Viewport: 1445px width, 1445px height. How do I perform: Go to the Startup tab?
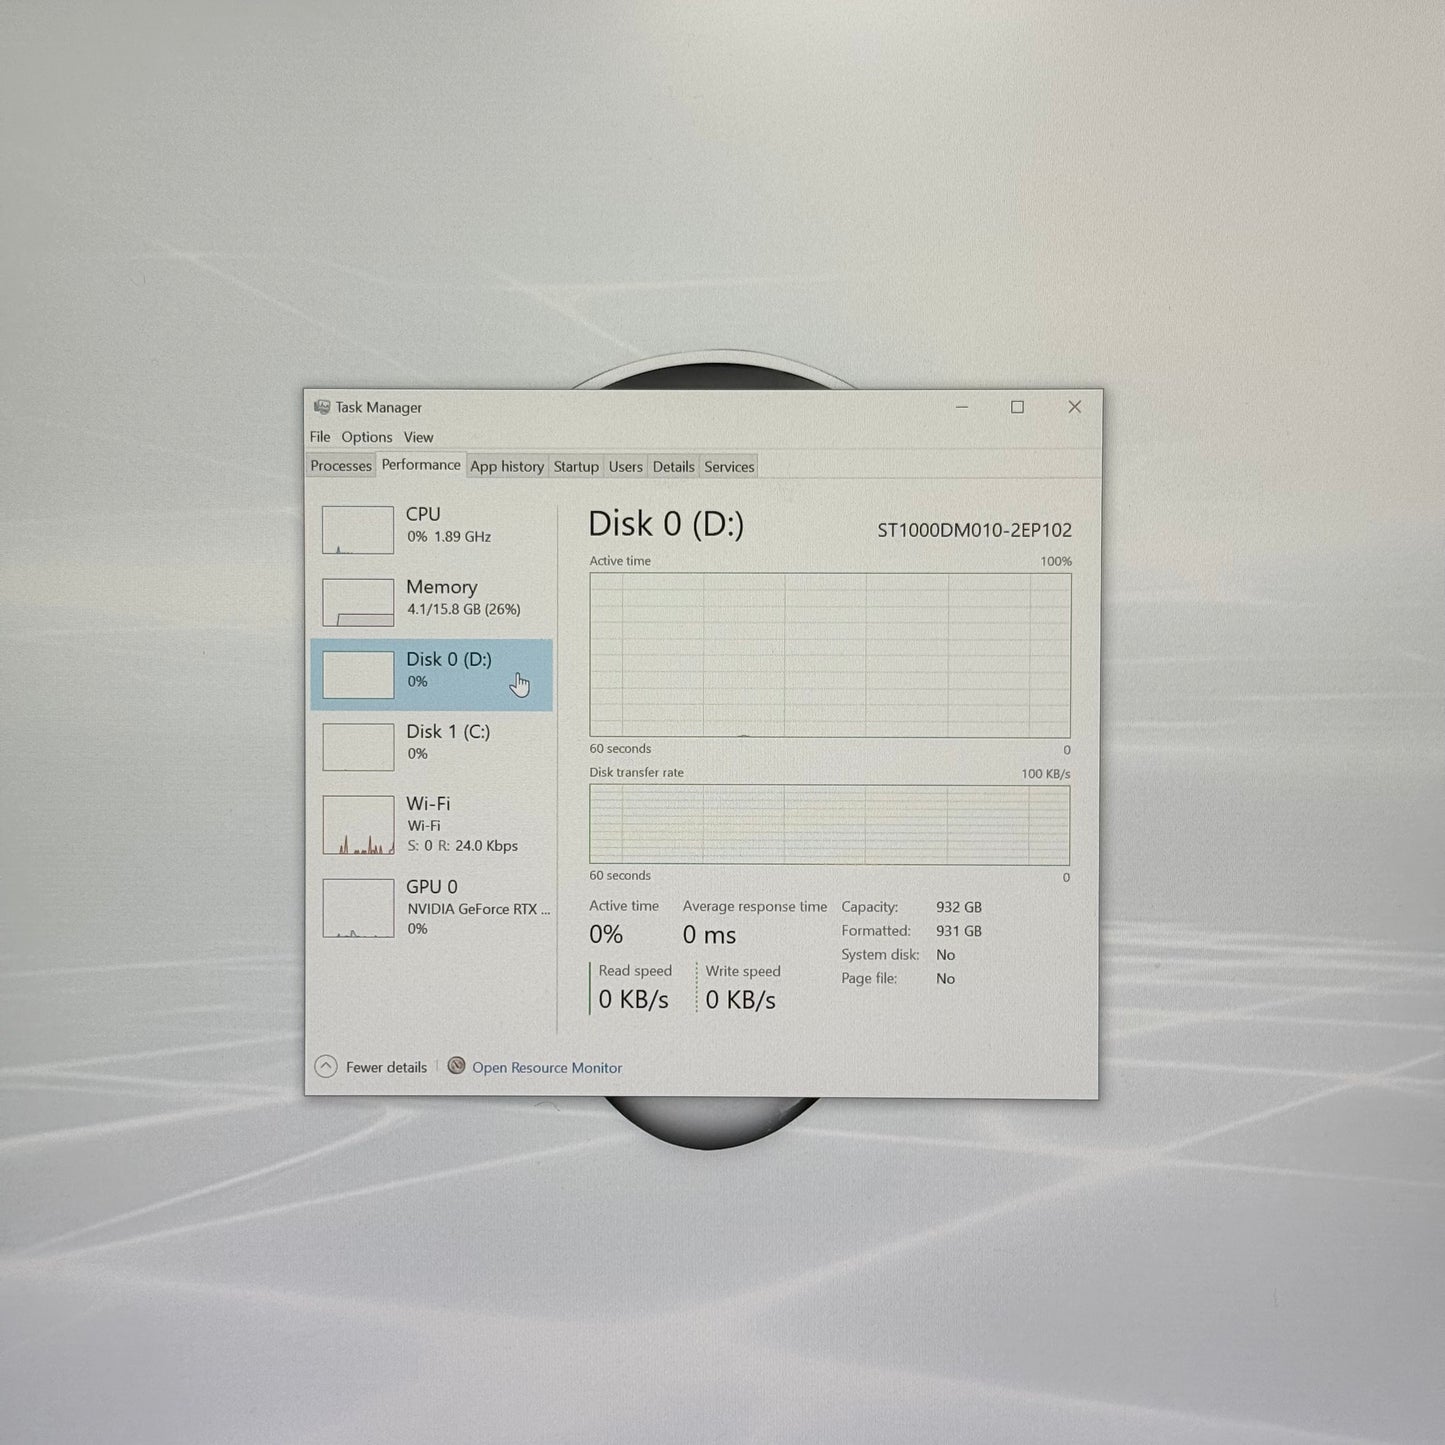point(576,466)
